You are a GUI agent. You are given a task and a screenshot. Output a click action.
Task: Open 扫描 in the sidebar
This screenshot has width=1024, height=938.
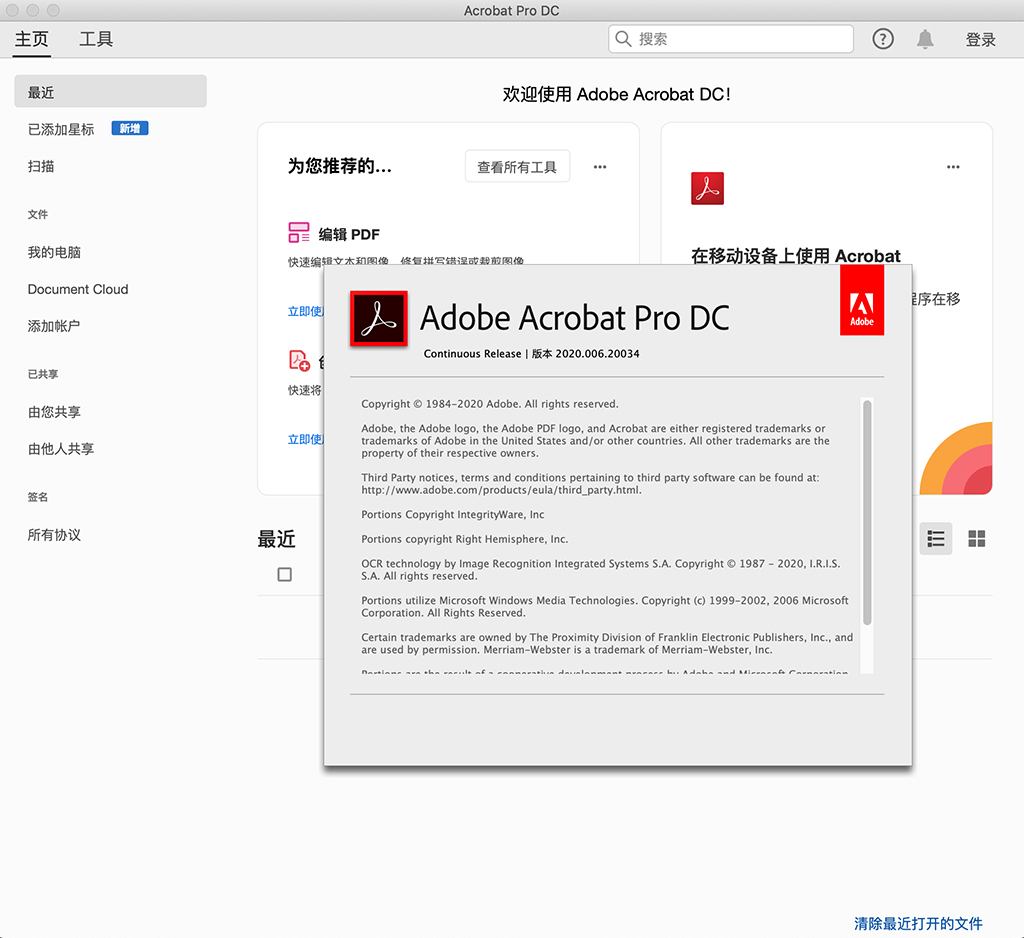click(x=40, y=166)
